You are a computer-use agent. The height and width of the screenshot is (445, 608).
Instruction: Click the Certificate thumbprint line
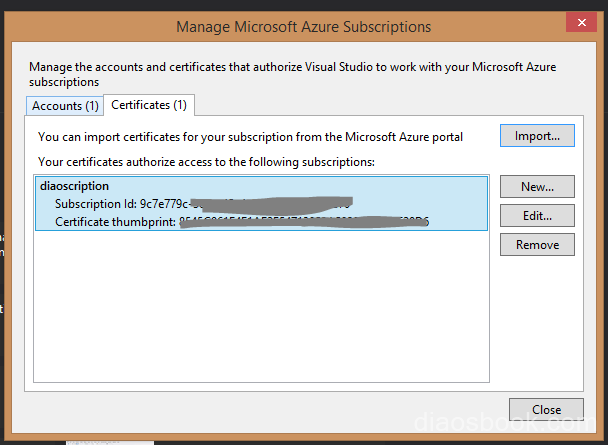pos(242,222)
